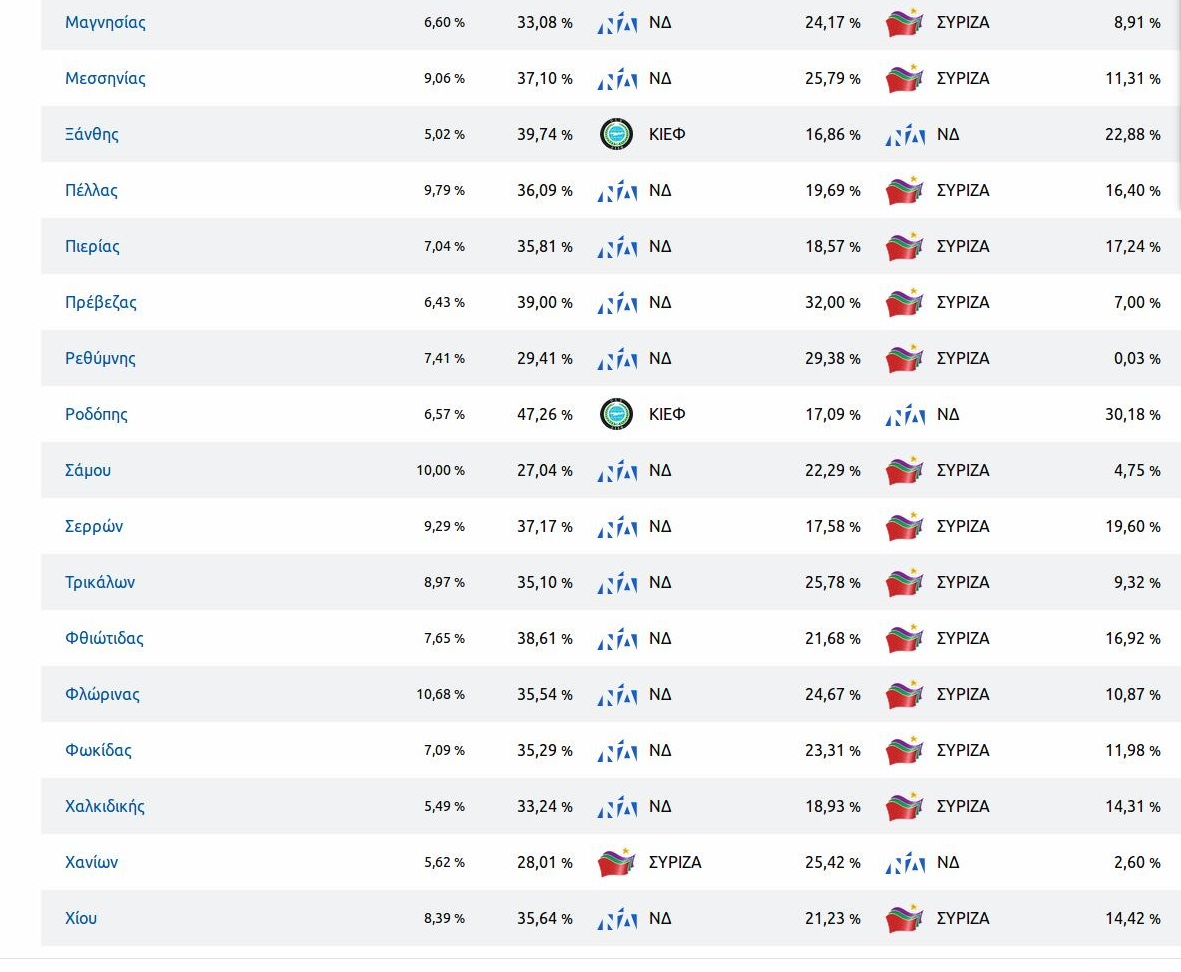Click the ΝΔ logo in the Χίου row
This screenshot has width=1181, height=972.
point(617,919)
